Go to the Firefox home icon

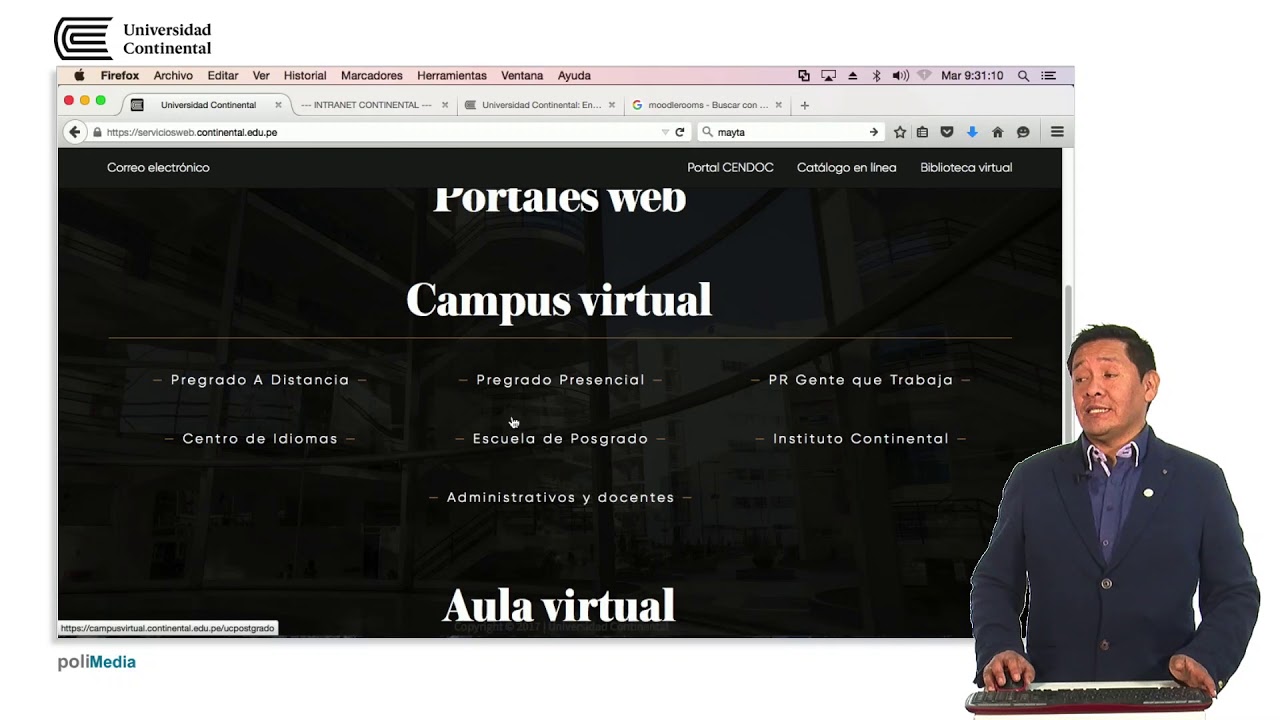[997, 132]
